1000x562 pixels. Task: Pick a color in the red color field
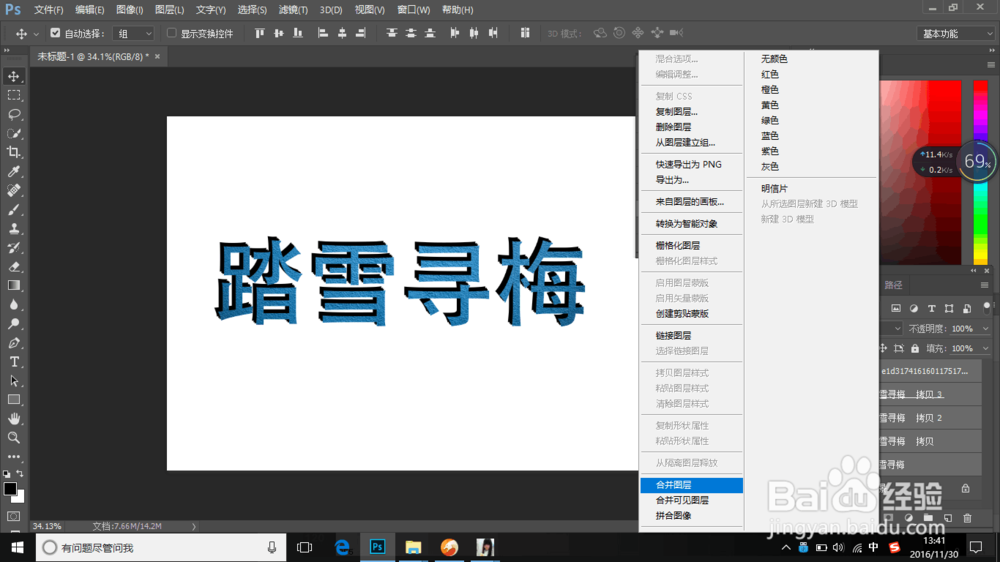[920, 172]
